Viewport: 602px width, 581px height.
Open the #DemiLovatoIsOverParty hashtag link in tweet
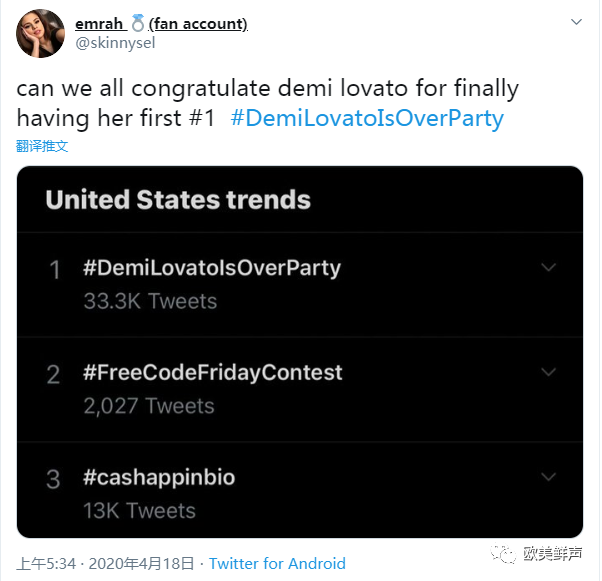pyautogui.click(x=366, y=118)
